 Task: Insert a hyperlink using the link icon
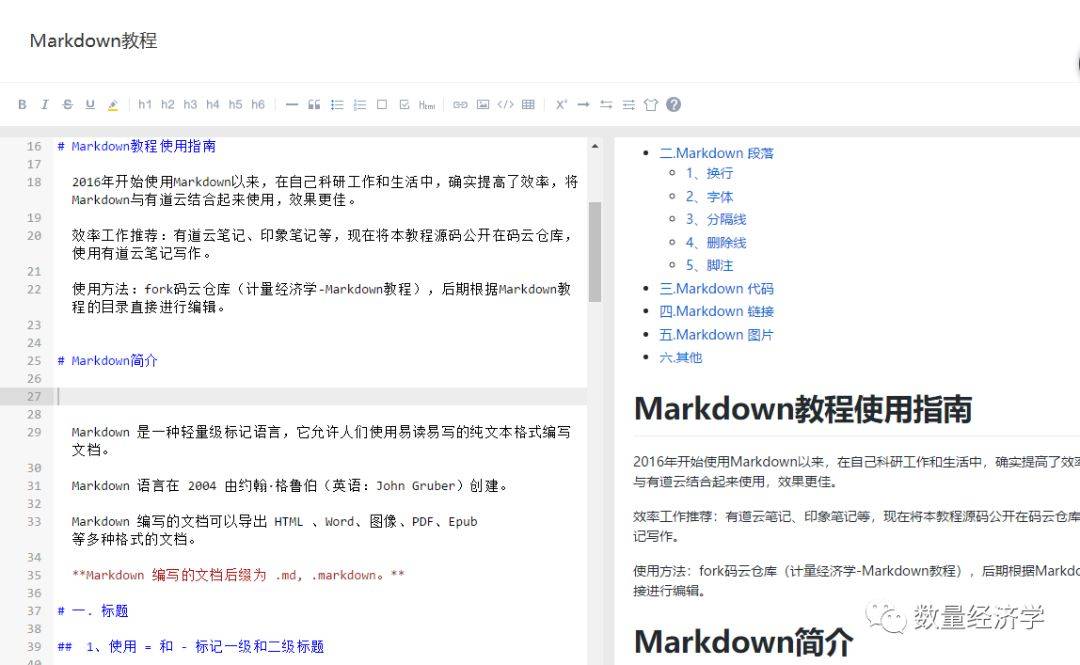460,104
